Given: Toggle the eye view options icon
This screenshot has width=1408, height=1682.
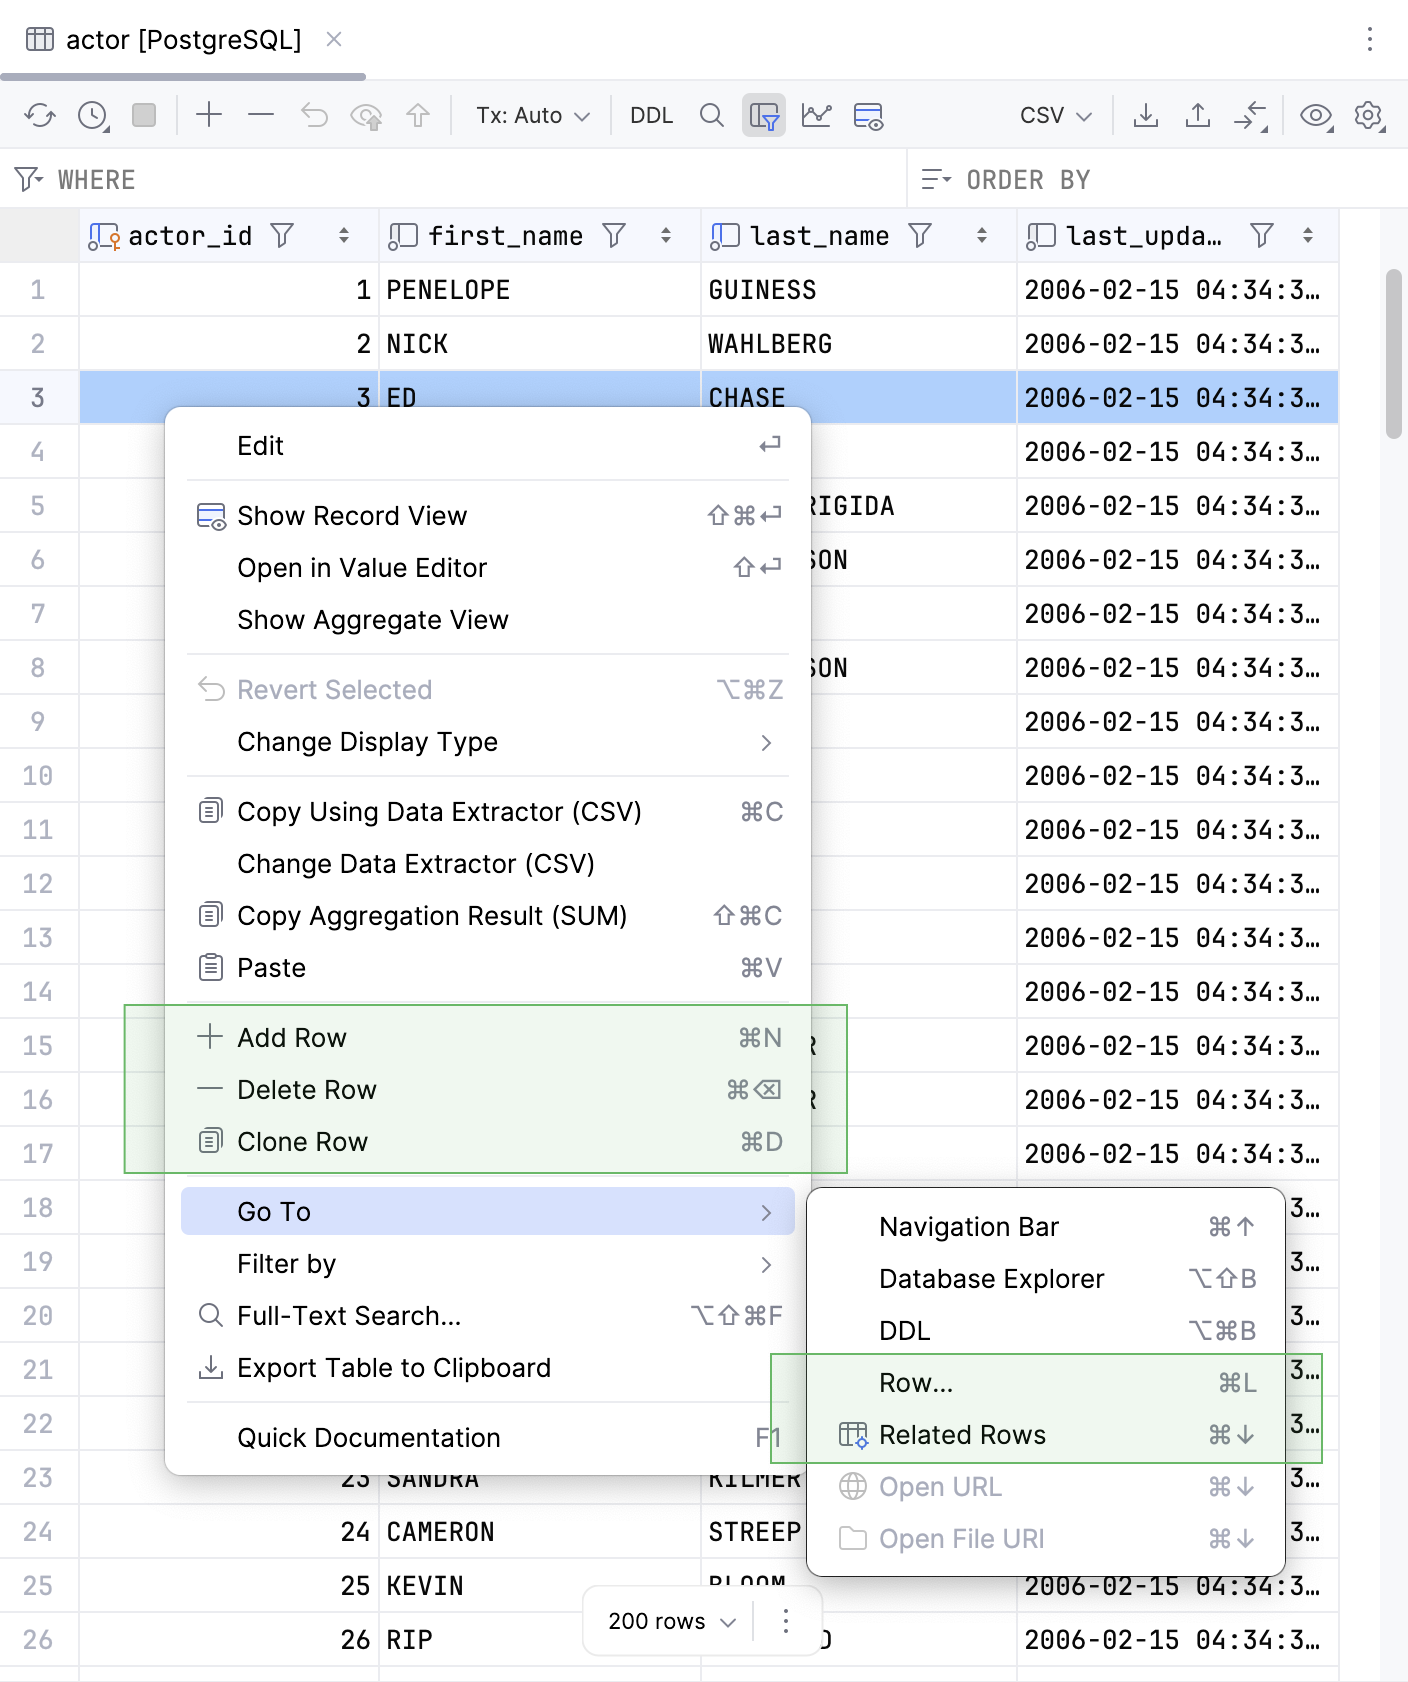Looking at the screenshot, I should click(x=1315, y=115).
